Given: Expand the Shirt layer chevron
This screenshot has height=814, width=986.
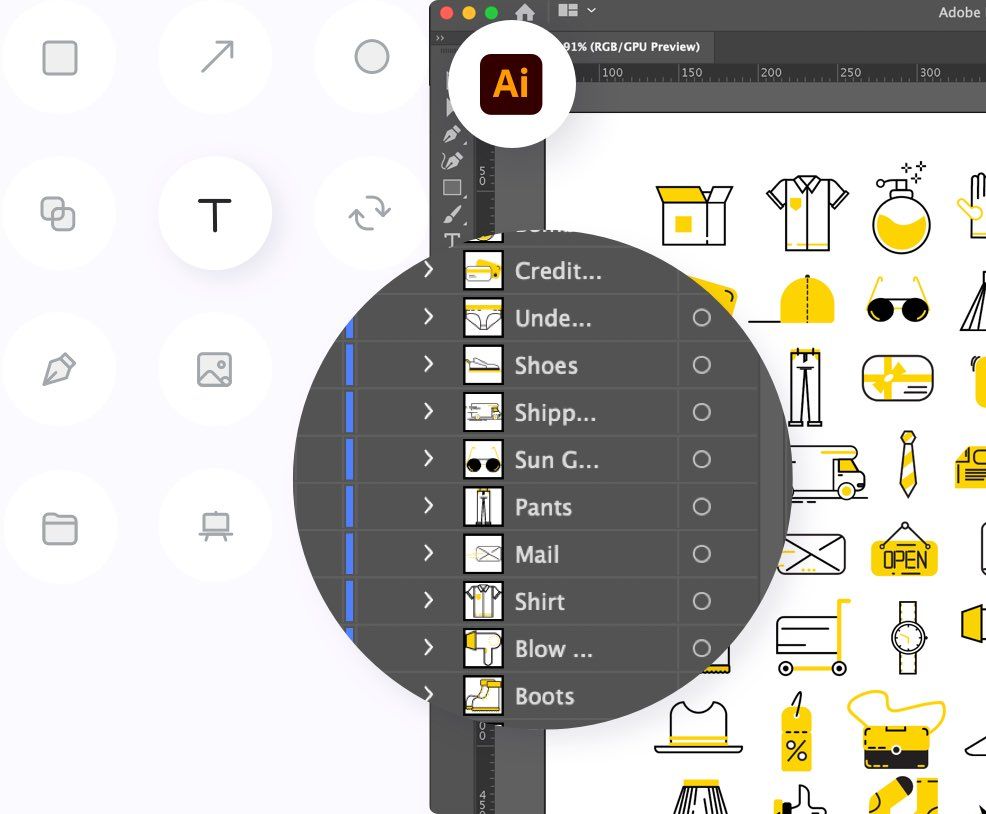Looking at the screenshot, I should 428,601.
